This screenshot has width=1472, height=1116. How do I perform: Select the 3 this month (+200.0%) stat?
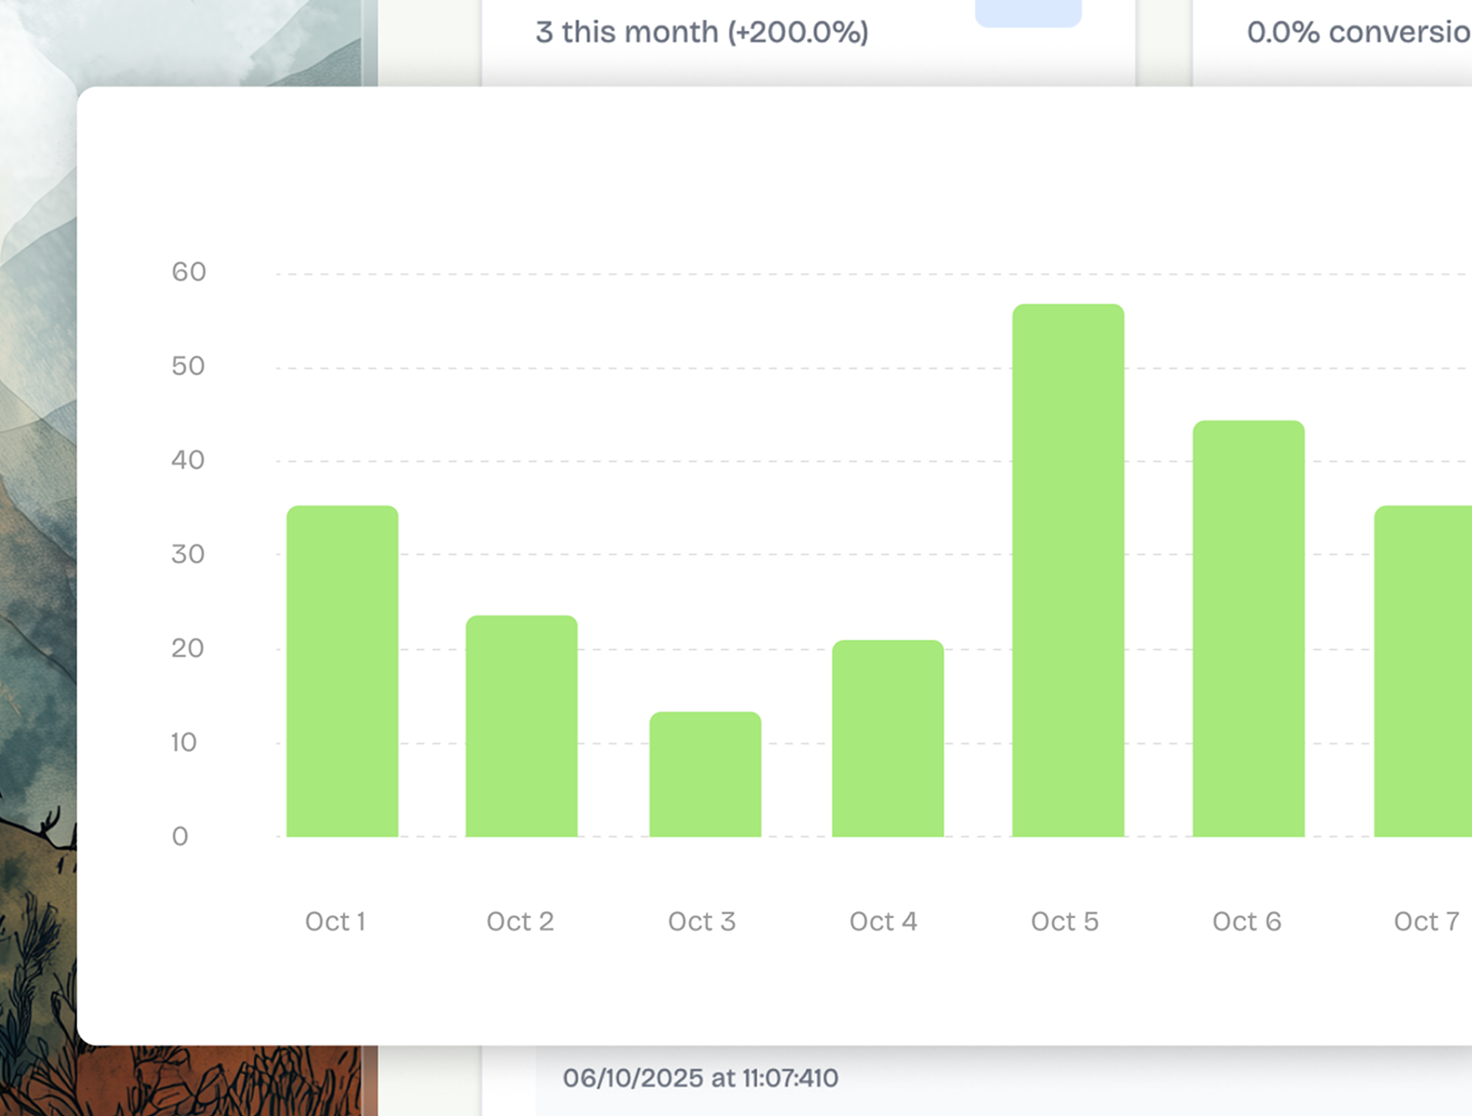click(x=702, y=31)
